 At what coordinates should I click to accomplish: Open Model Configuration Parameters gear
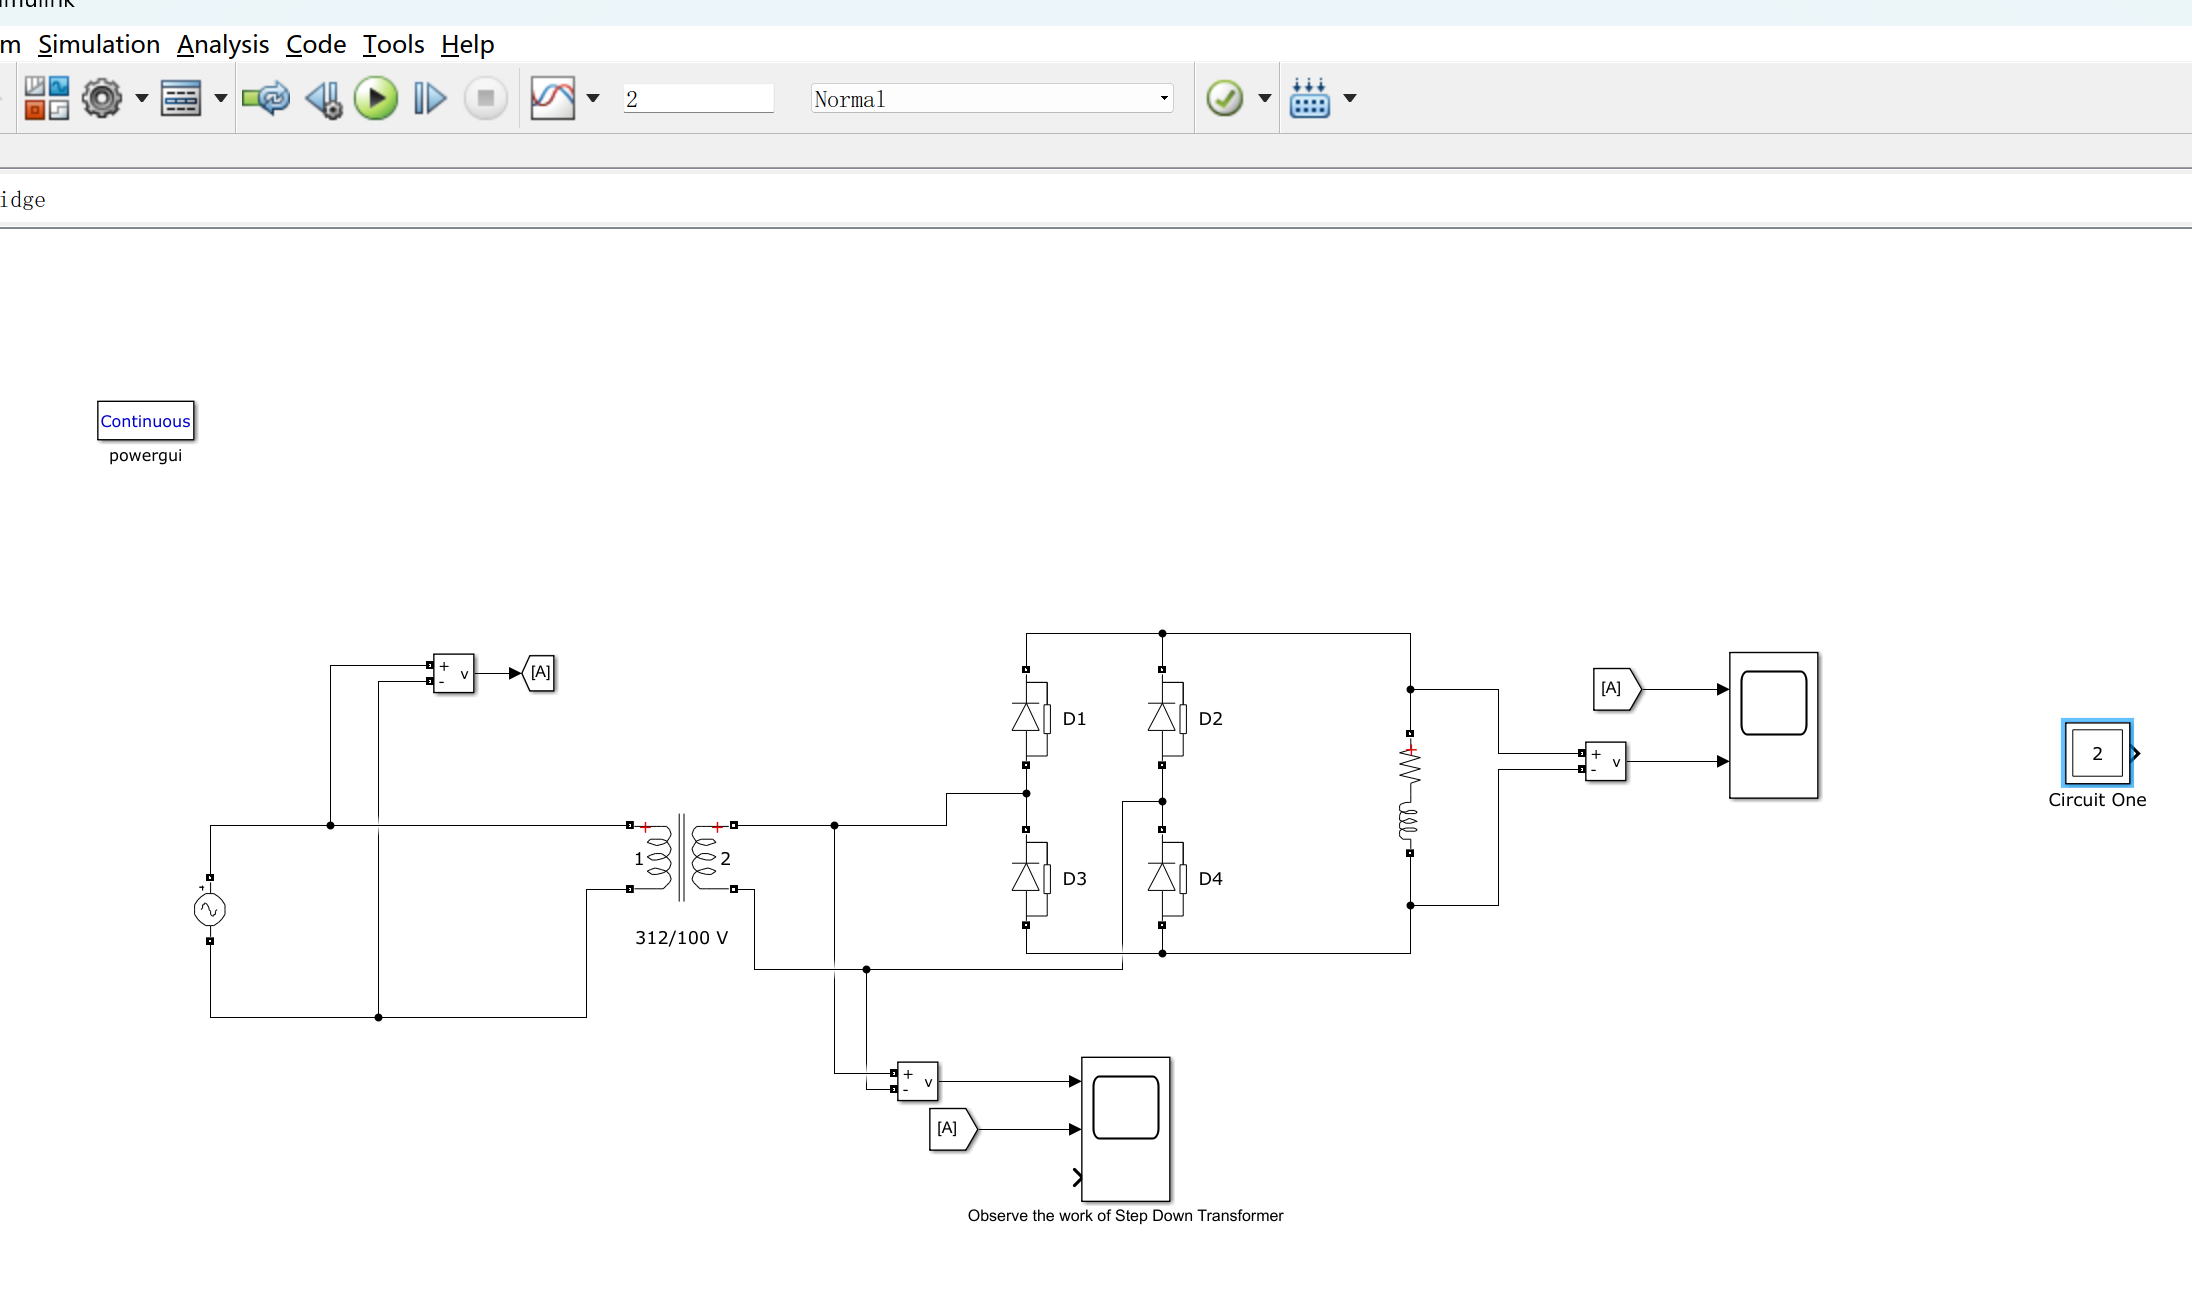(102, 98)
